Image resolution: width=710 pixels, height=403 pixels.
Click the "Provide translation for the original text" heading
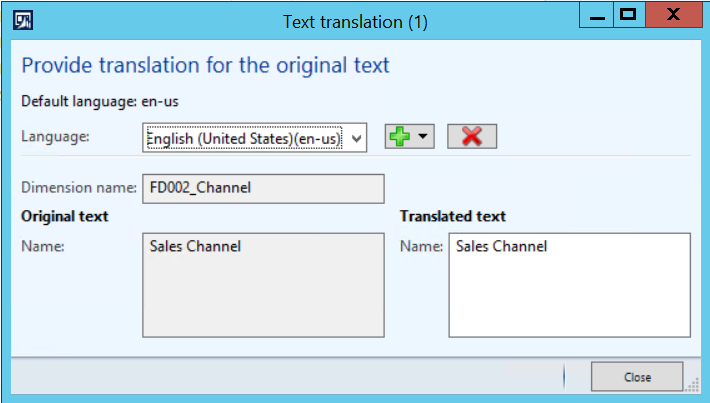(x=205, y=66)
